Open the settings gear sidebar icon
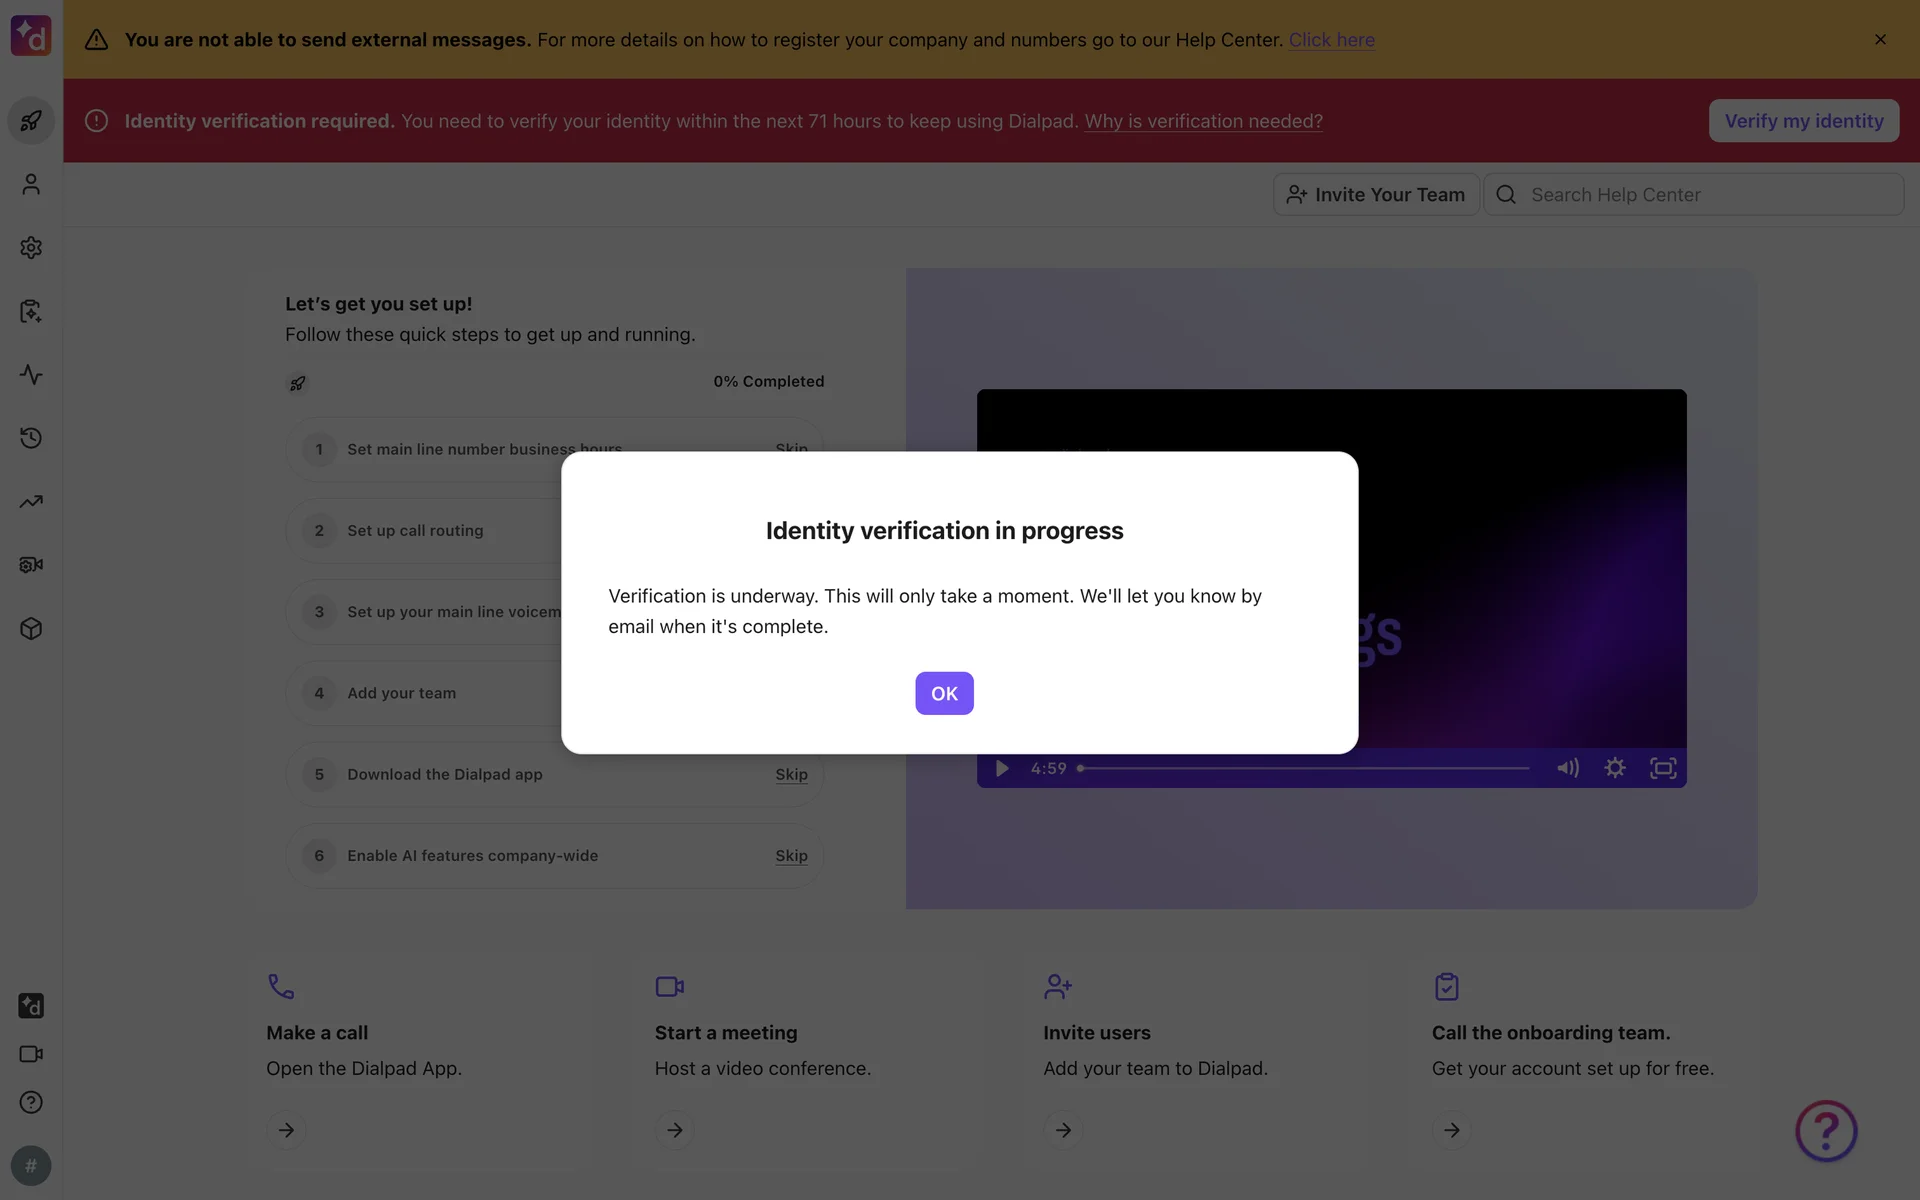 point(31,248)
